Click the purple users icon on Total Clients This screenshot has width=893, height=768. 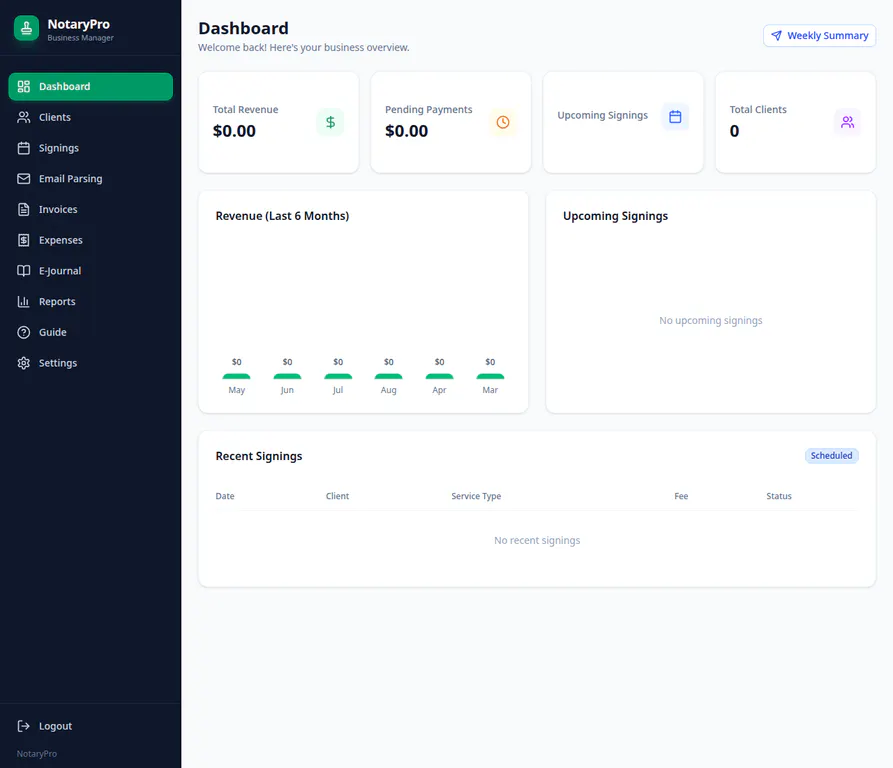[x=847, y=122]
